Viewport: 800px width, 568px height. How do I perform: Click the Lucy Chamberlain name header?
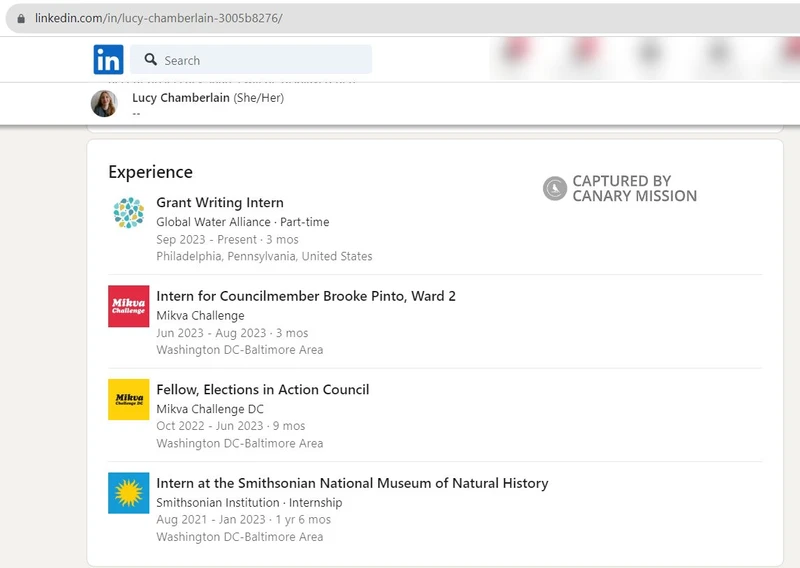[181, 97]
